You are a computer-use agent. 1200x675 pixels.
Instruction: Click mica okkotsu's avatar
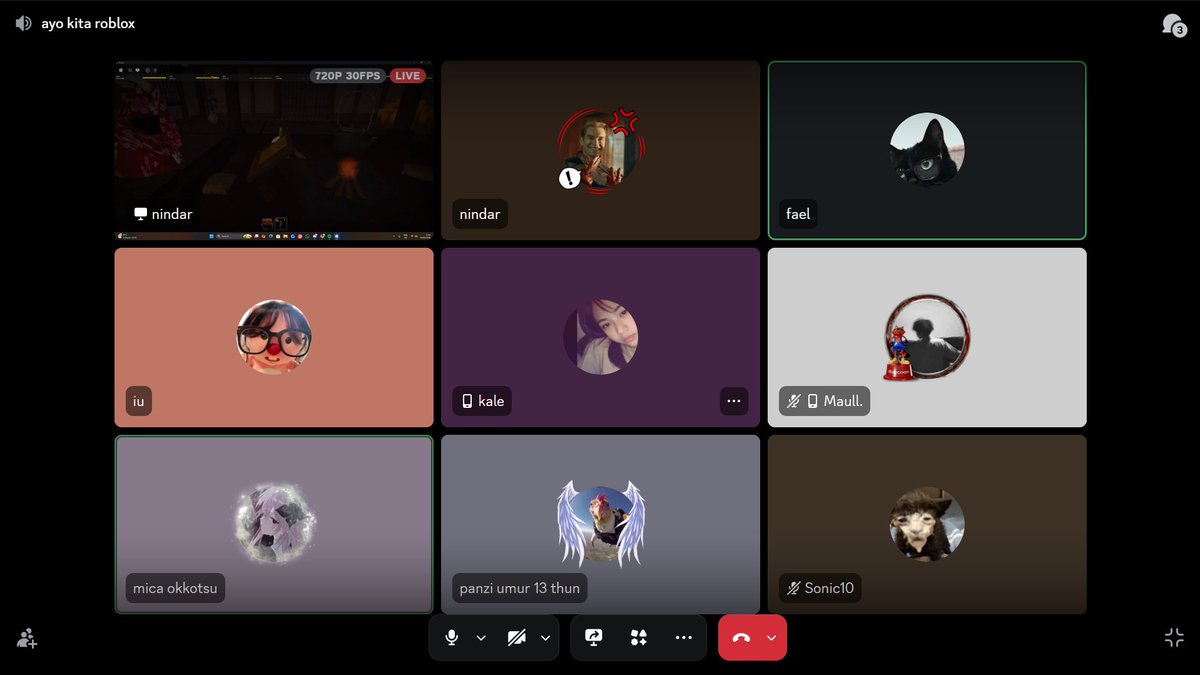274,524
